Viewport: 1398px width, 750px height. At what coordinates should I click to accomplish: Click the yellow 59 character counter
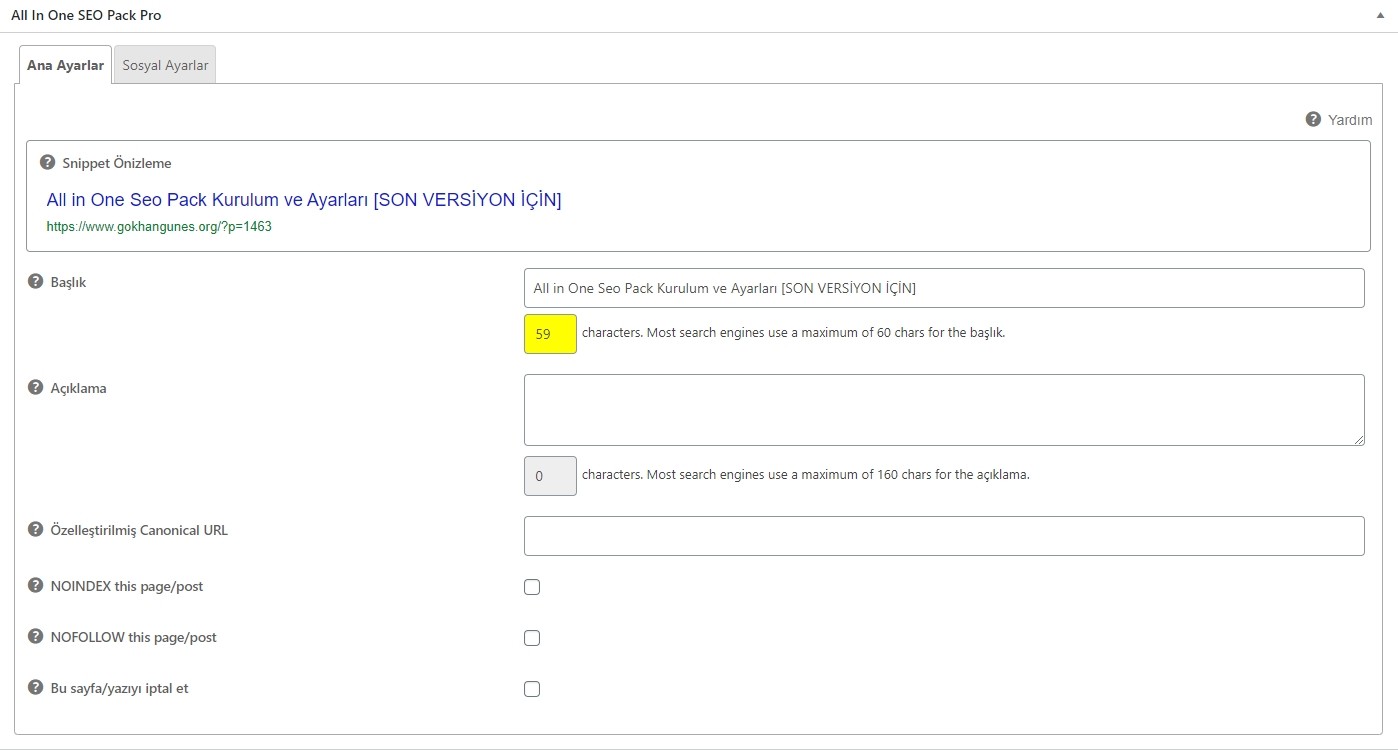550,334
